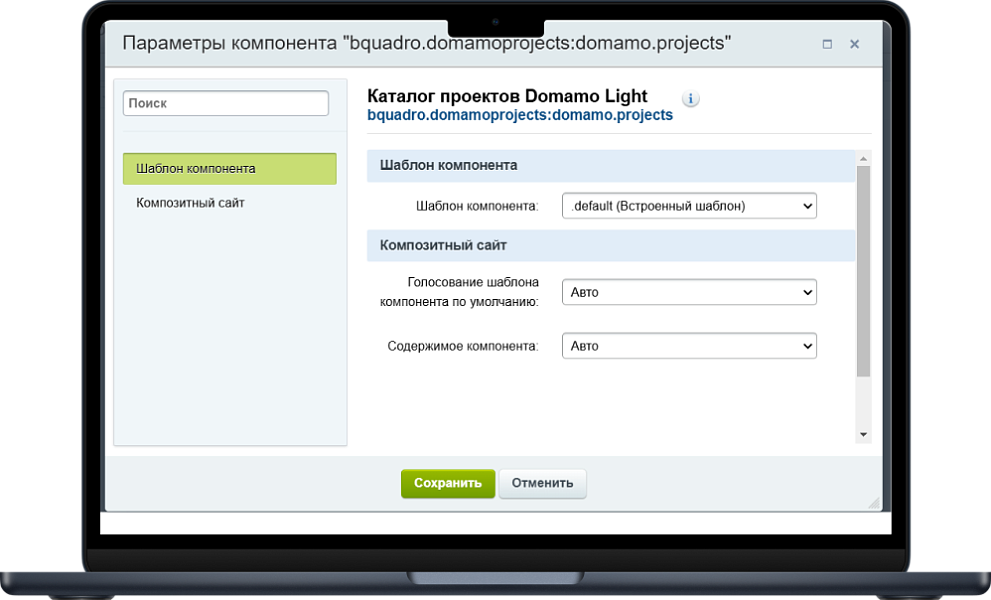Click the scrollbar up arrow
The height and width of the screenshot is (600, 991).
[x=861, y=156]
